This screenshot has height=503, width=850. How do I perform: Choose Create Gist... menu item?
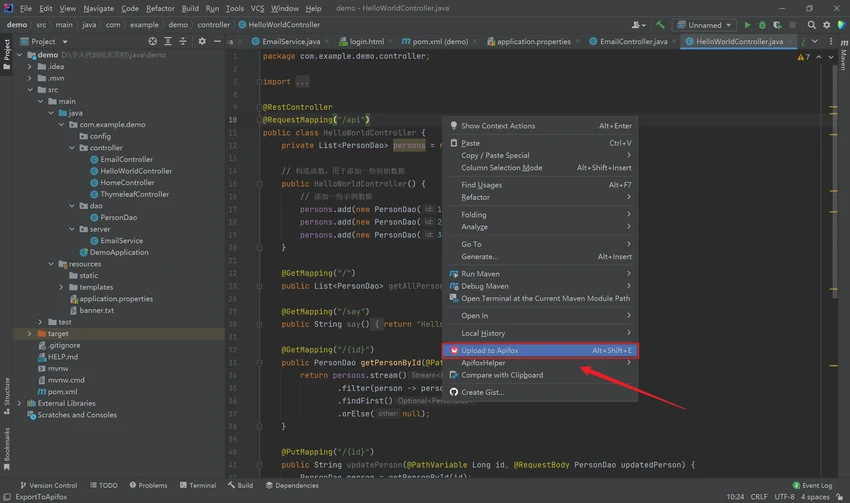pos(540,392)
